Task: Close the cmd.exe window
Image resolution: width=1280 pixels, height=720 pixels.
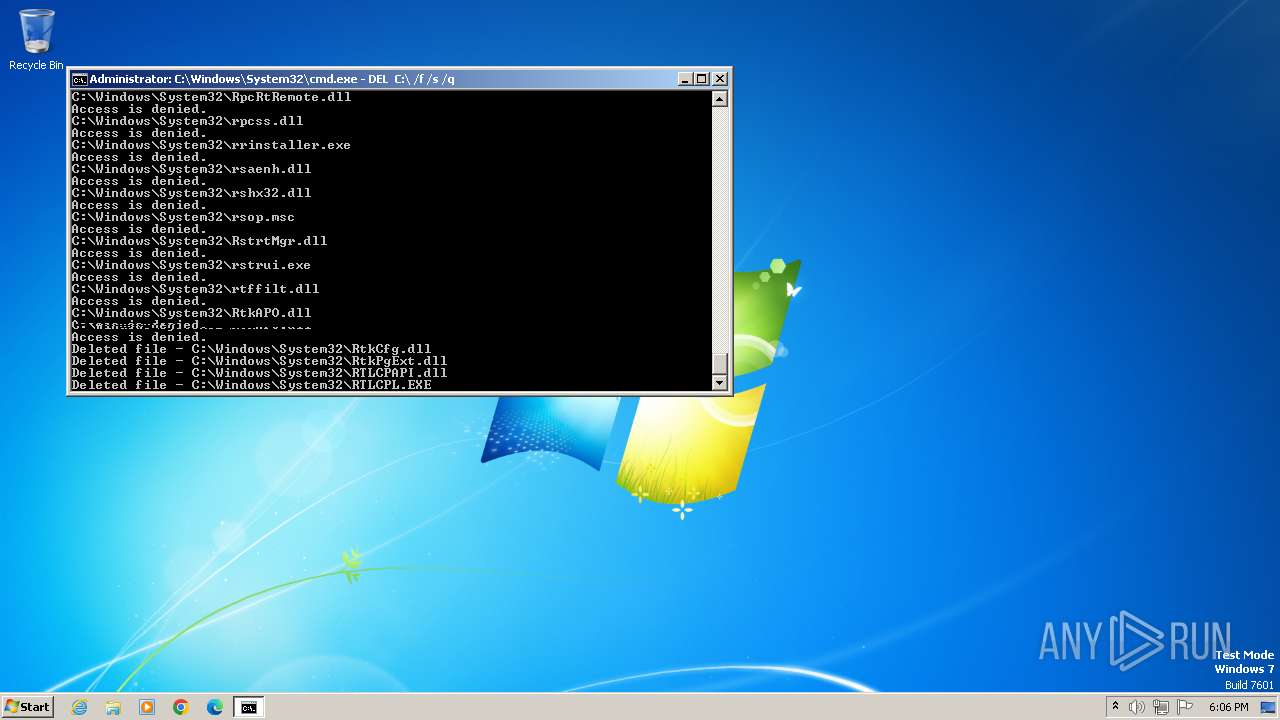Action: click(x=720, y=78)
